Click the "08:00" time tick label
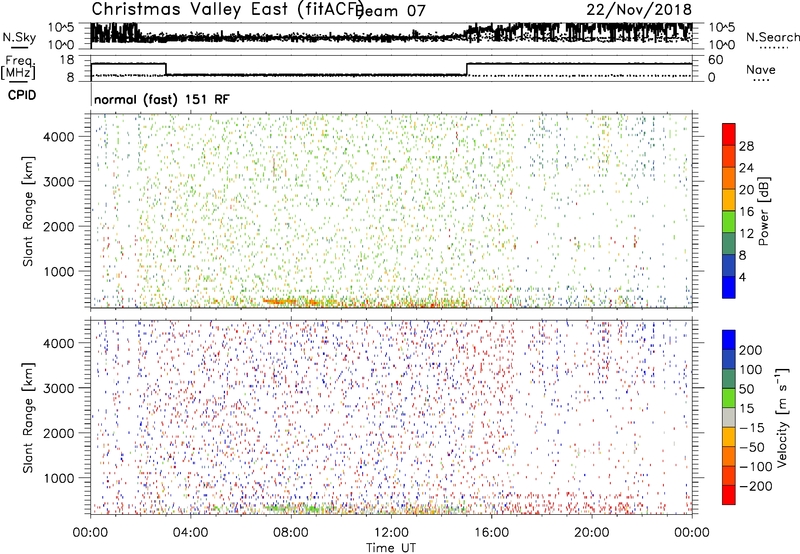 [291, 533]
